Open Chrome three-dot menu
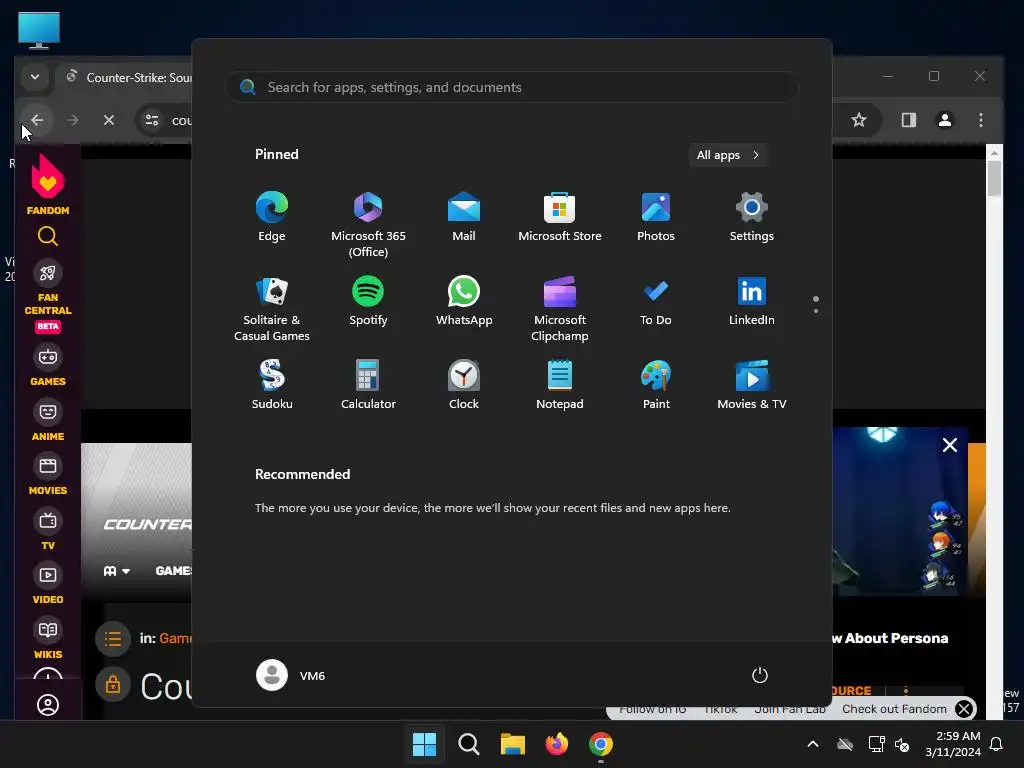Screen dimensions: 1024x768 [x=980, y=120]
